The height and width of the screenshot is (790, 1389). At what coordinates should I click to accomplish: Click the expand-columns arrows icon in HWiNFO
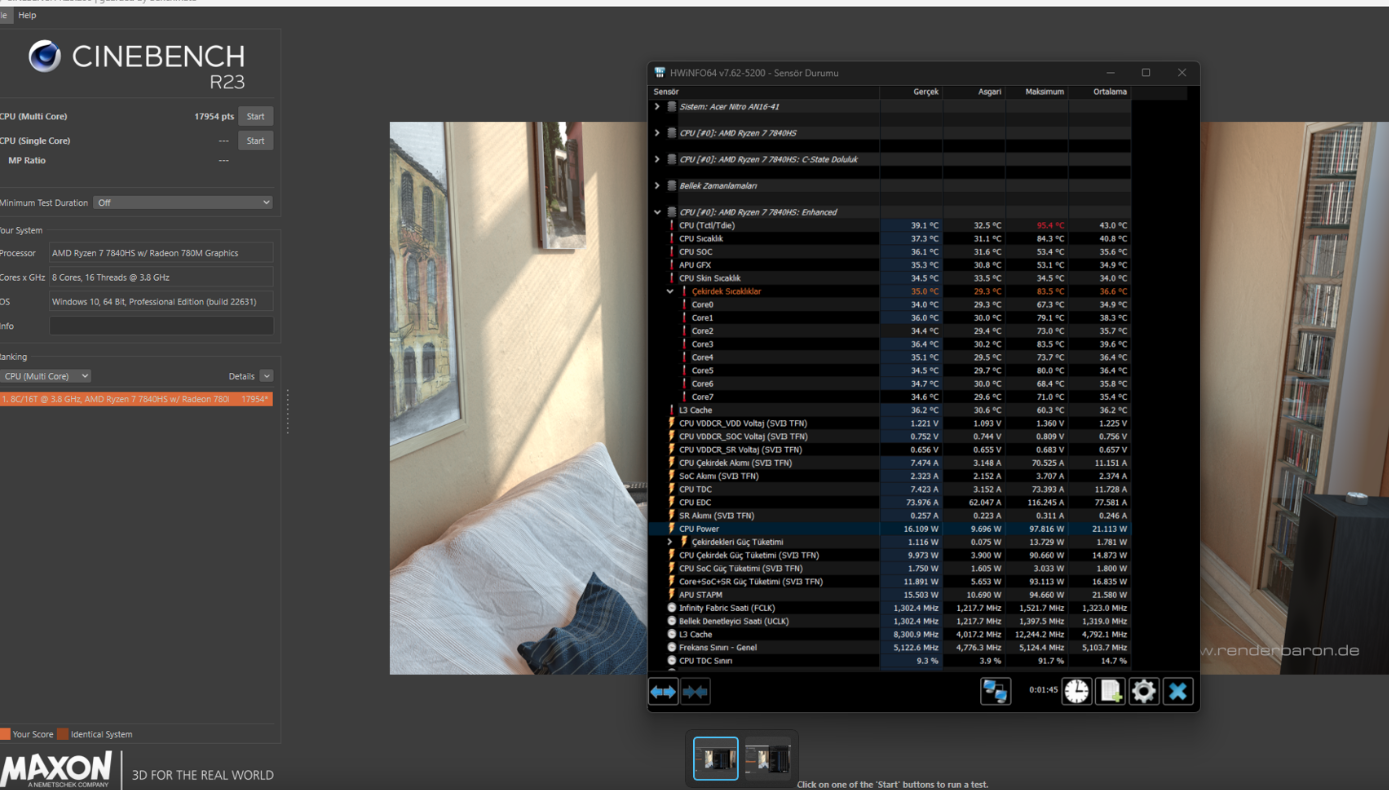pos(663,691)
